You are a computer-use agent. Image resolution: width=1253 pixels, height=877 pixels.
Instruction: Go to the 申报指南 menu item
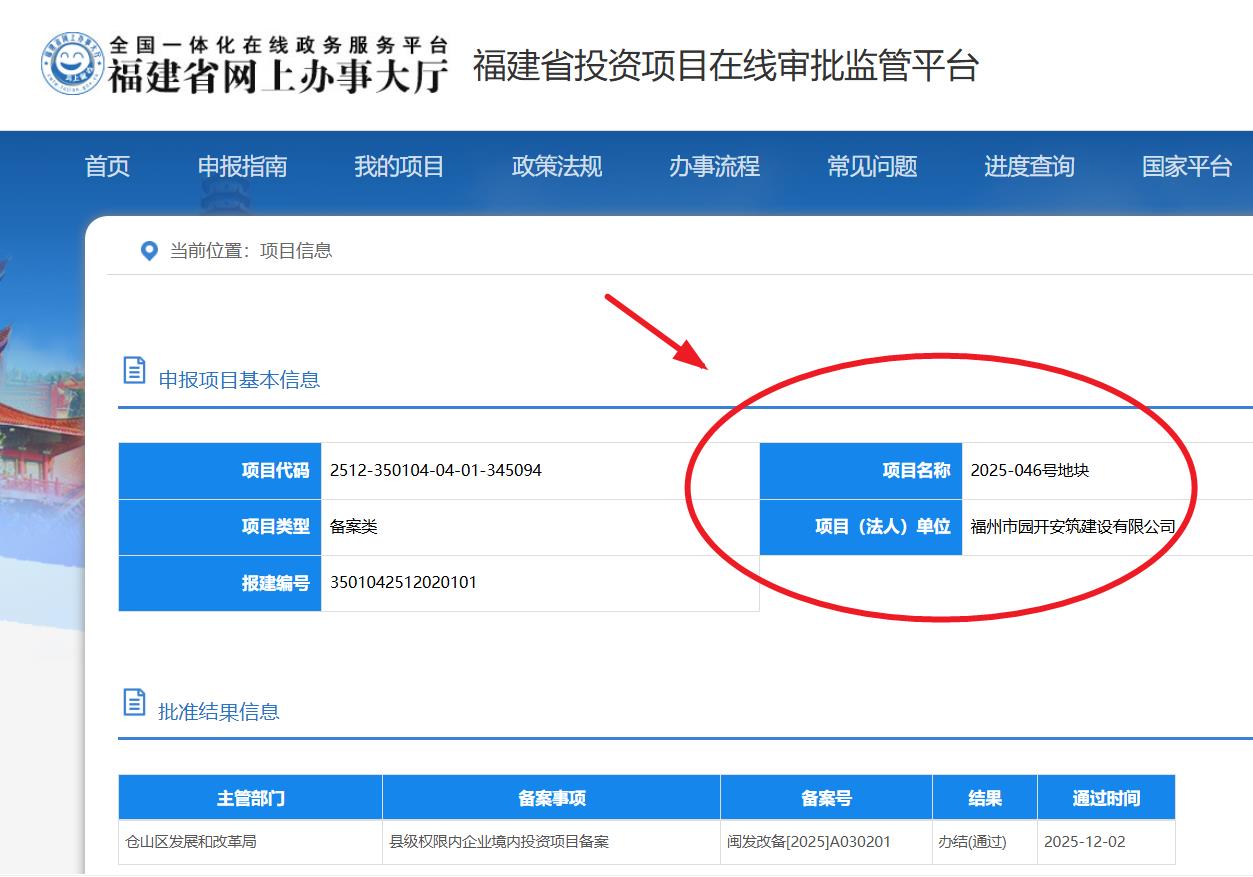point(242,167)
